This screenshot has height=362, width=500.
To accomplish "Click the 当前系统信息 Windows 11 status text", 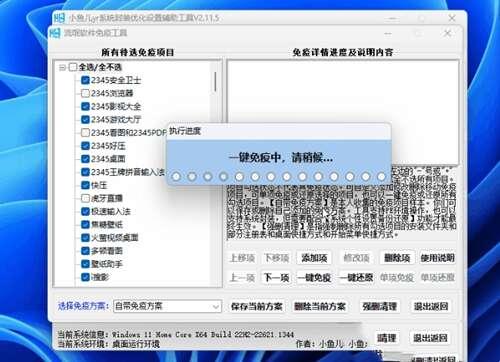I will (x=176, y=334).
